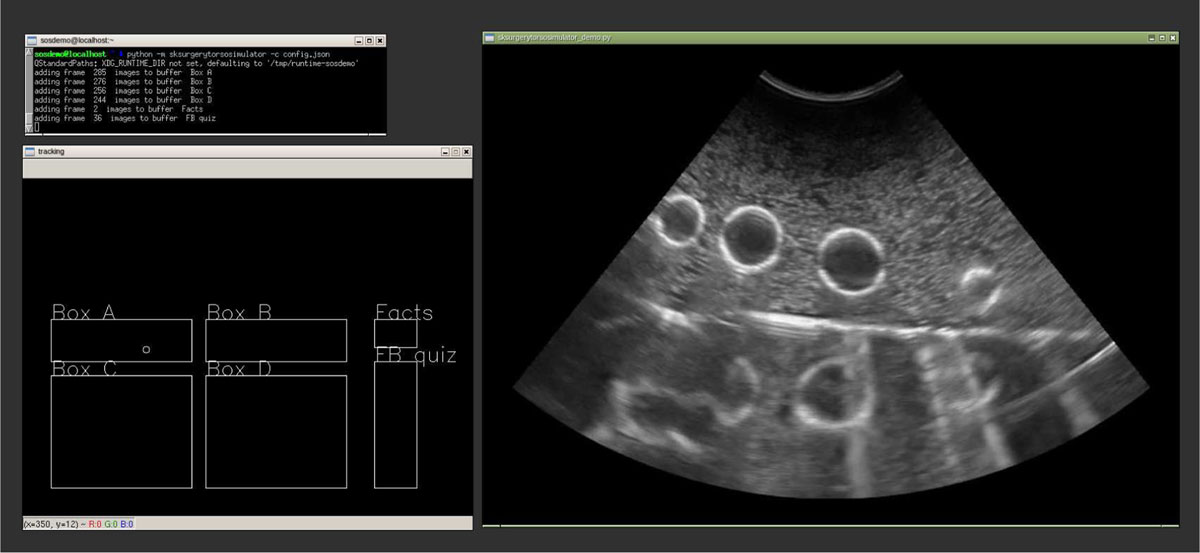Close the tracking window
The width and height of the screenshot is (1200, 553).
[466, 151]
